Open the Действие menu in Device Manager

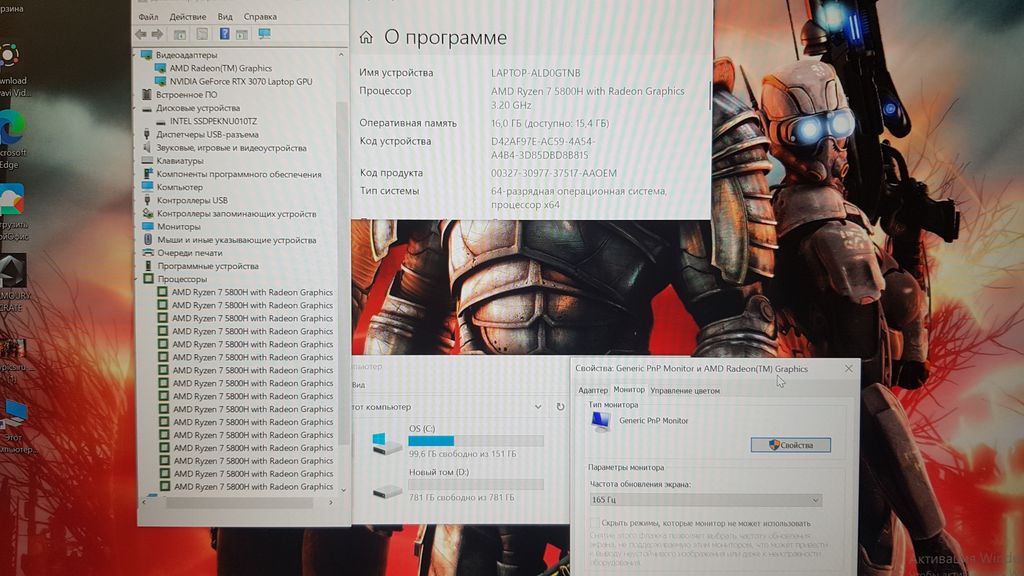click(188, 17)
